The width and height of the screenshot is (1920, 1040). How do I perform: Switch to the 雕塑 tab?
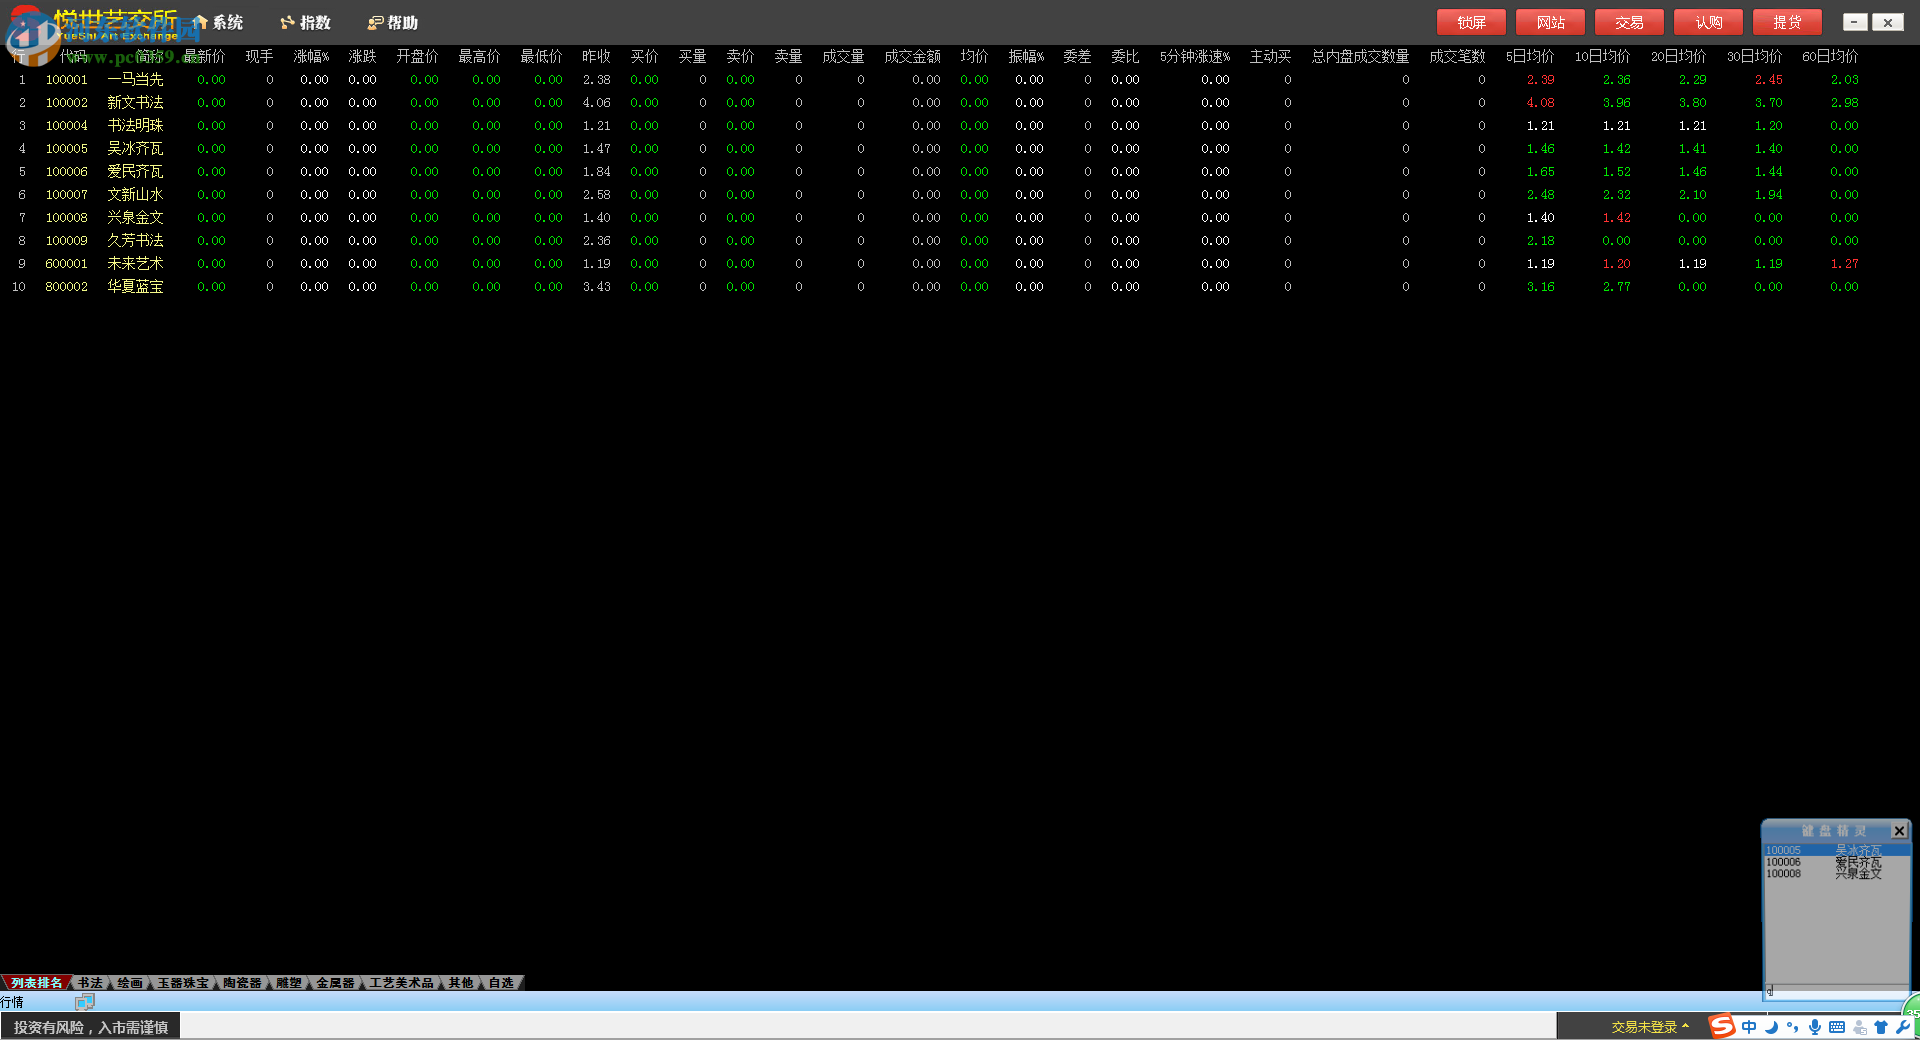(289, 983)
